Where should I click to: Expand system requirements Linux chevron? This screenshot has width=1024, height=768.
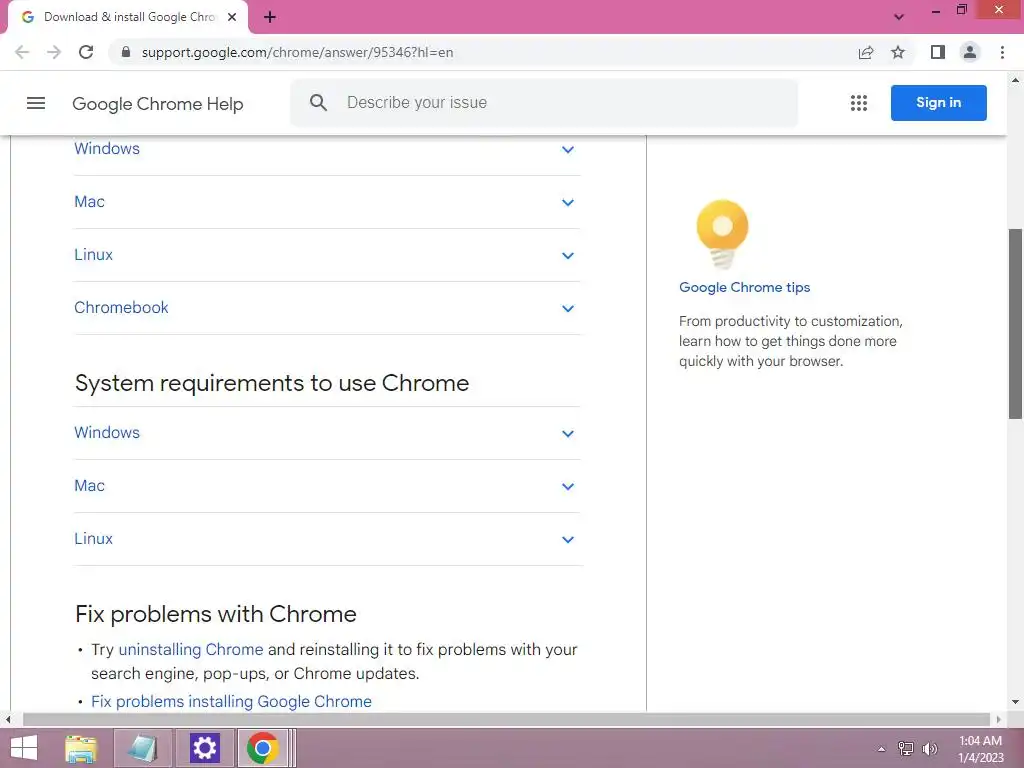568,539
